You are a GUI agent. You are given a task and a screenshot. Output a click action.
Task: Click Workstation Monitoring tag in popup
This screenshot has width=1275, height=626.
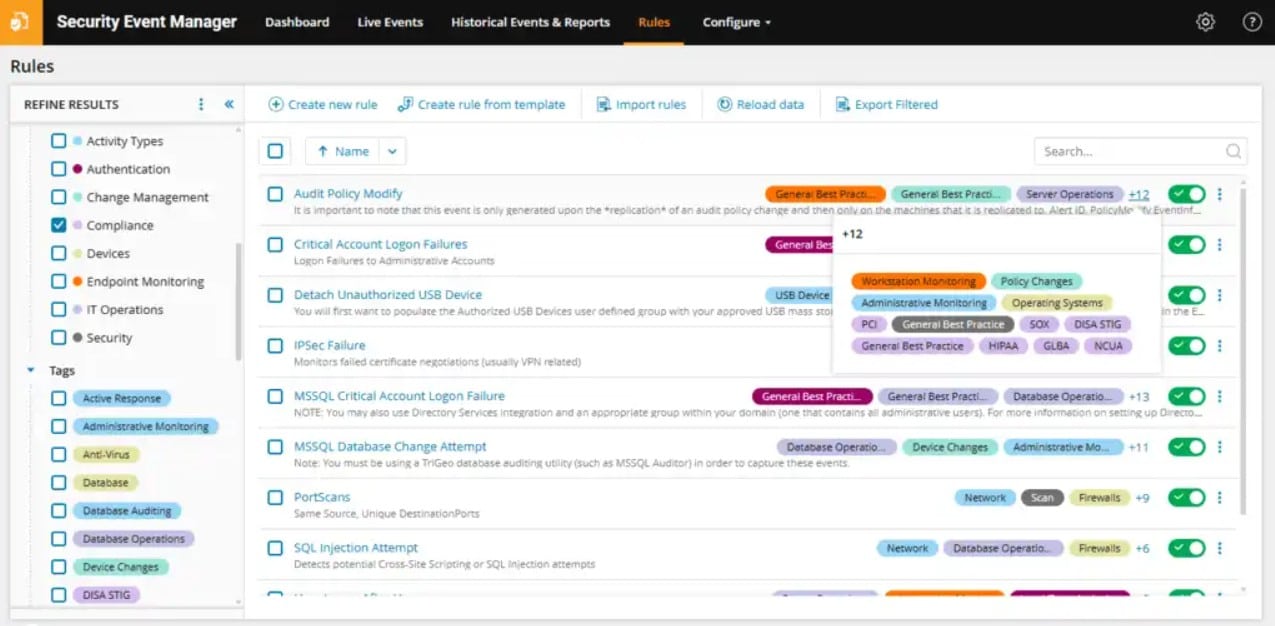(x=919, y=282)
